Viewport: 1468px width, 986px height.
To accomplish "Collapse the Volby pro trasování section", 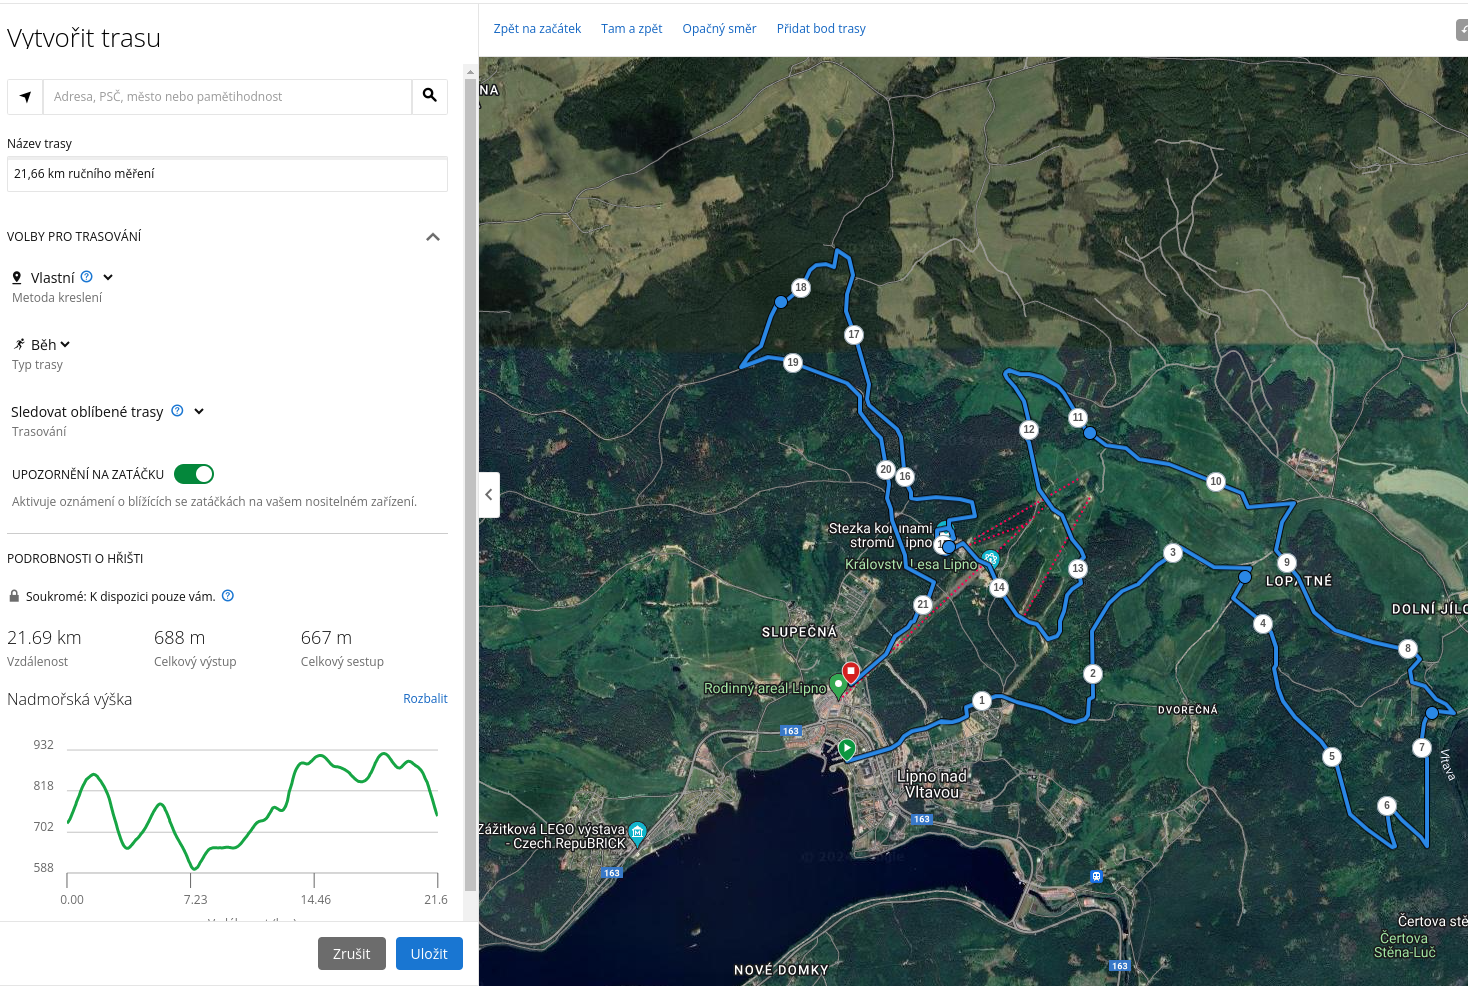I will pos(433,237).
